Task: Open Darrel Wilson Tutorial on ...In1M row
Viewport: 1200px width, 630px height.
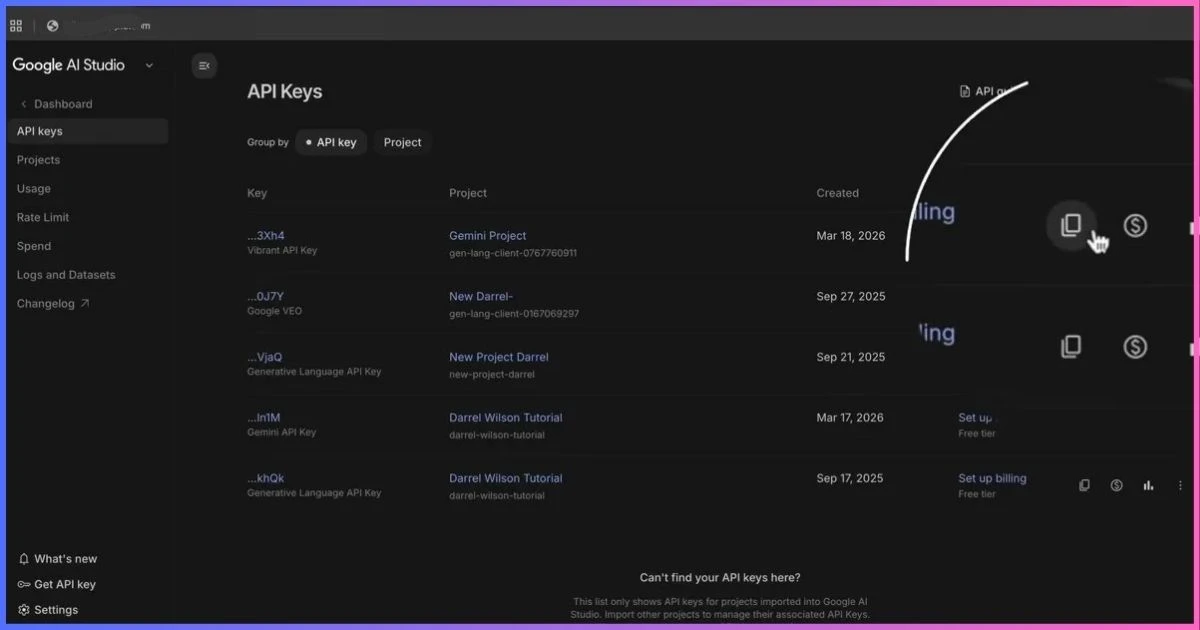Action: click(x=506, y=418)
